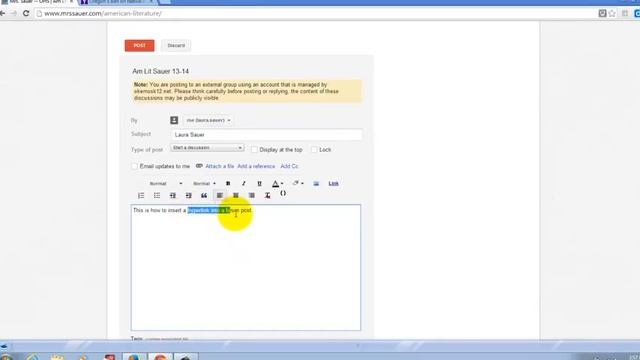Click the 'Add Cc' link
640x360 pixels.
tap(289, 166)
